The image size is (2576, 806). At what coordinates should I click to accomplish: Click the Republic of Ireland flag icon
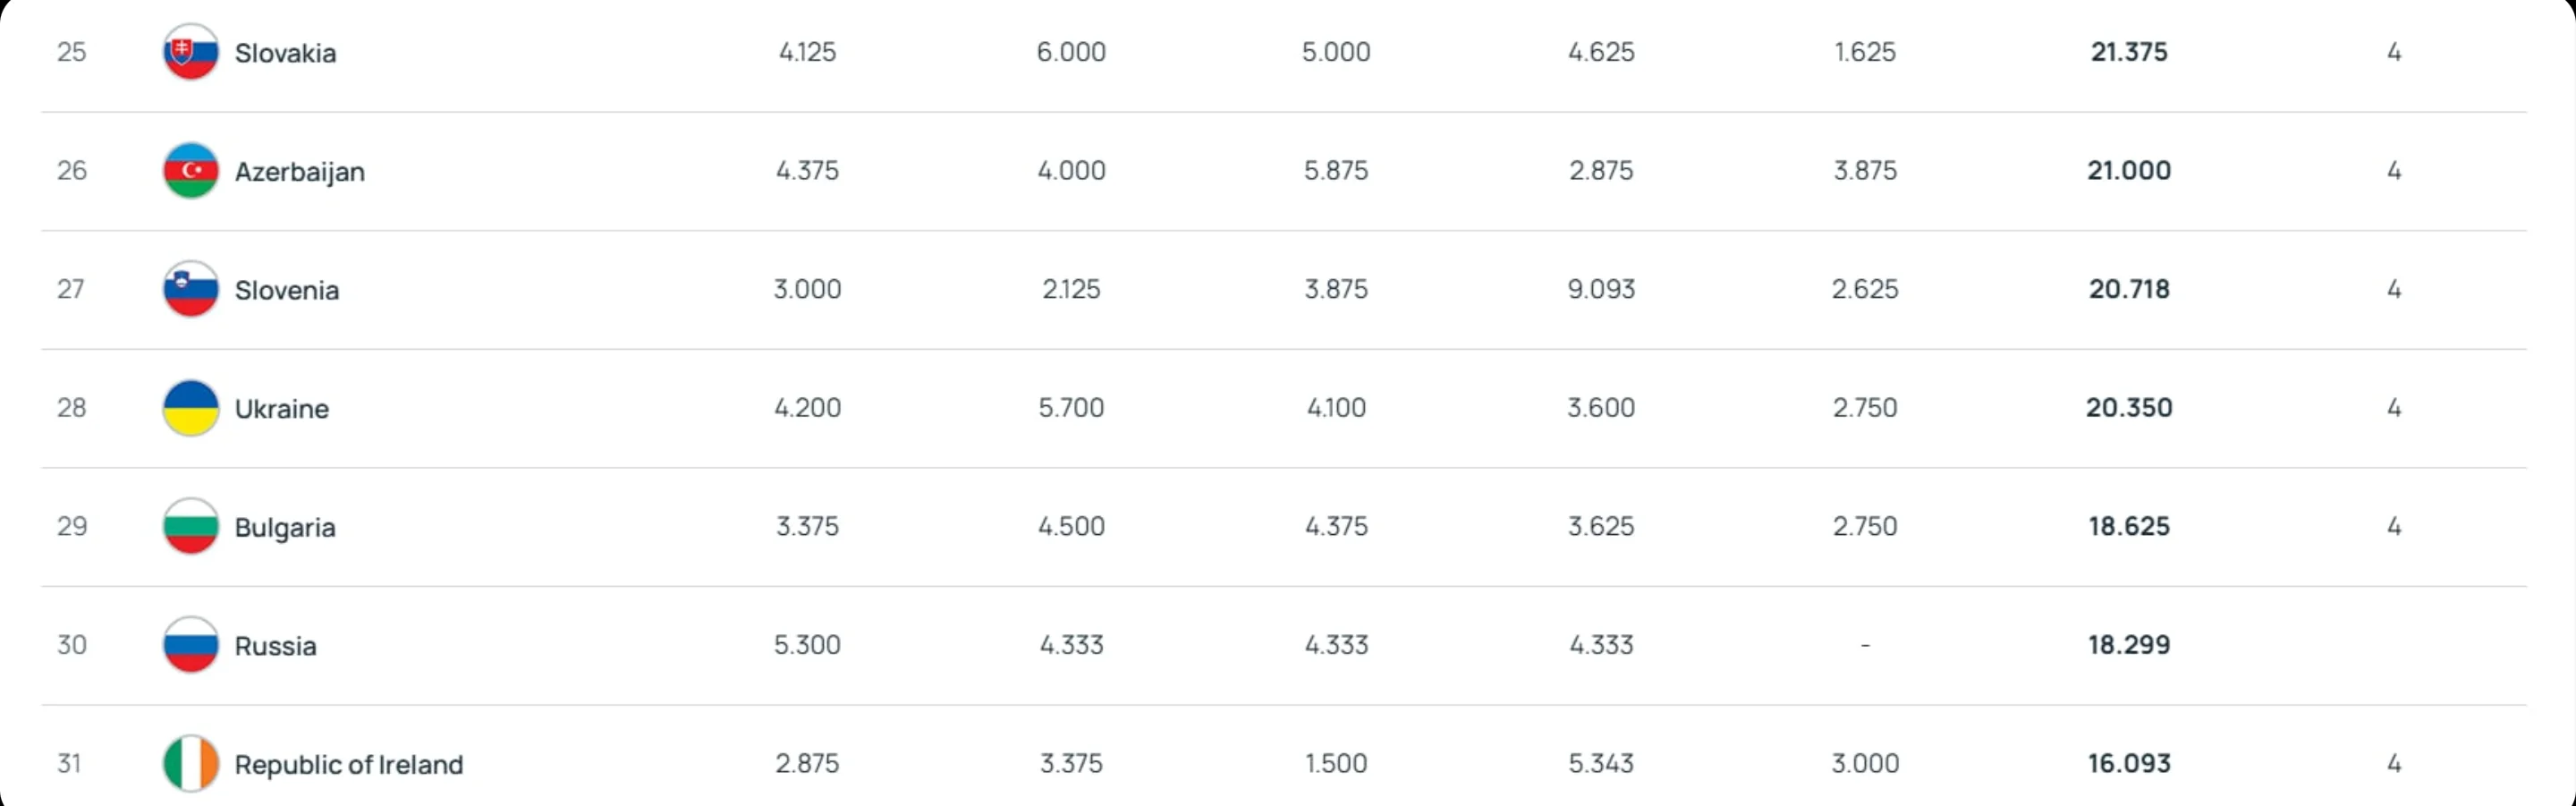(x=190, y=764)
